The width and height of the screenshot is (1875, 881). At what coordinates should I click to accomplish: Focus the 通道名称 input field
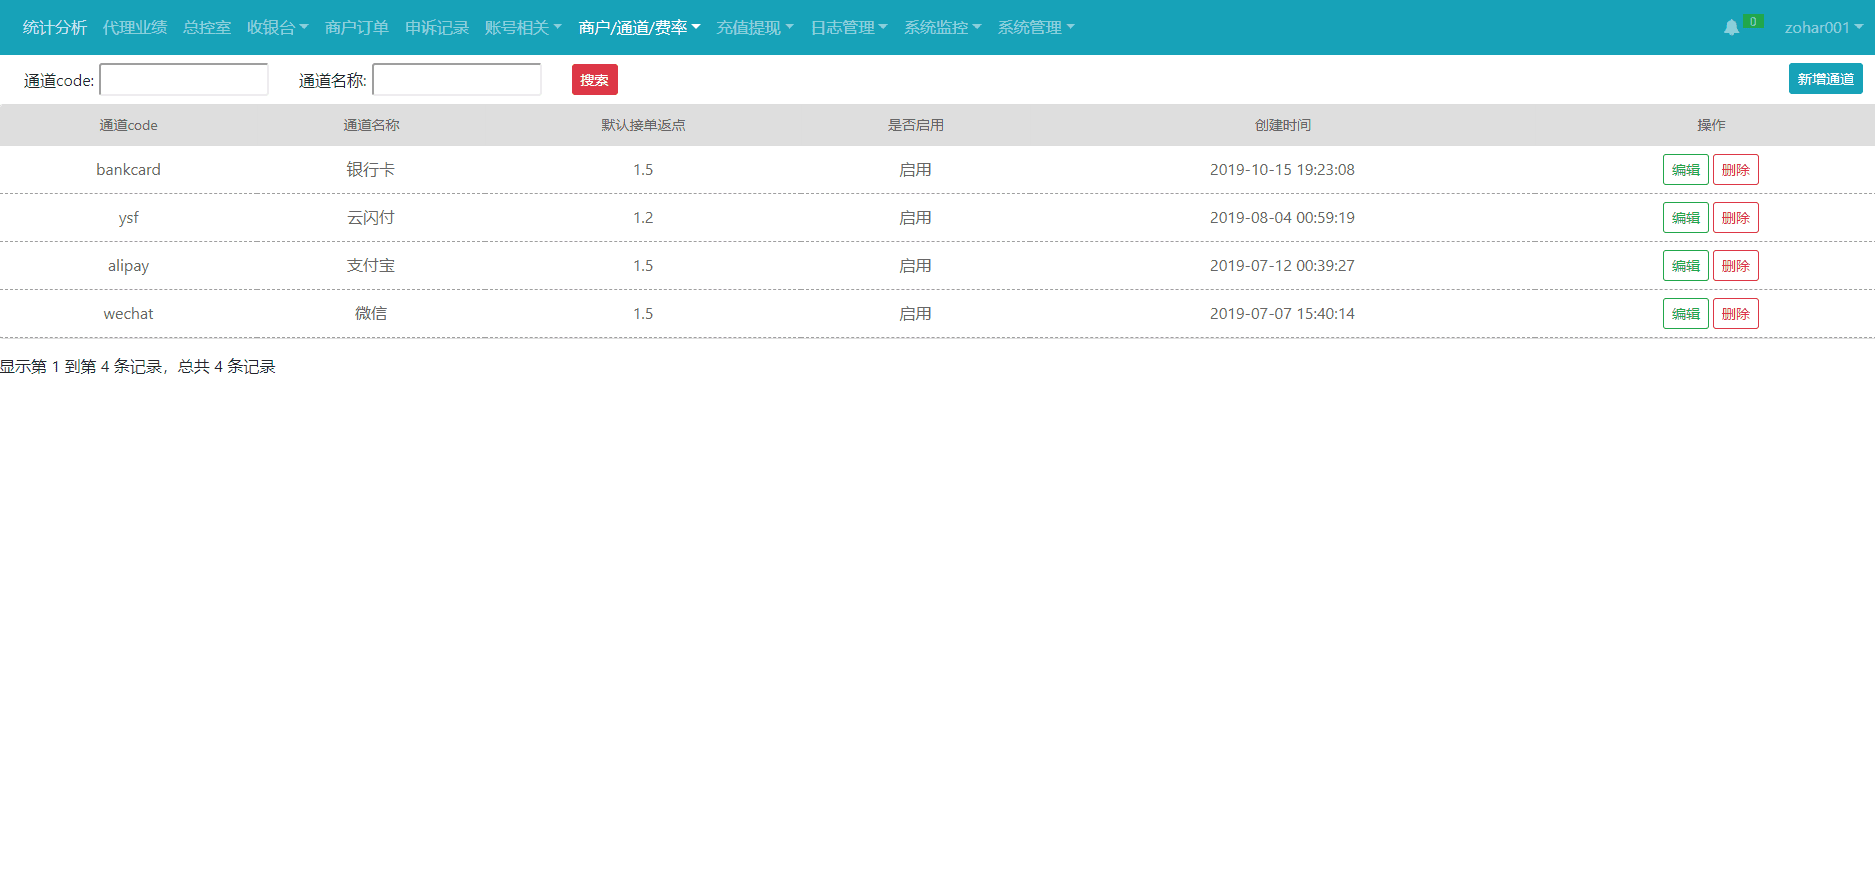point(457,80)
